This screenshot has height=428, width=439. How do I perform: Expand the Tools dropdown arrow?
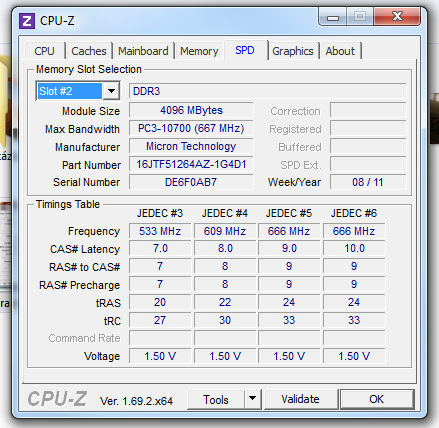(x=253, y=398)
